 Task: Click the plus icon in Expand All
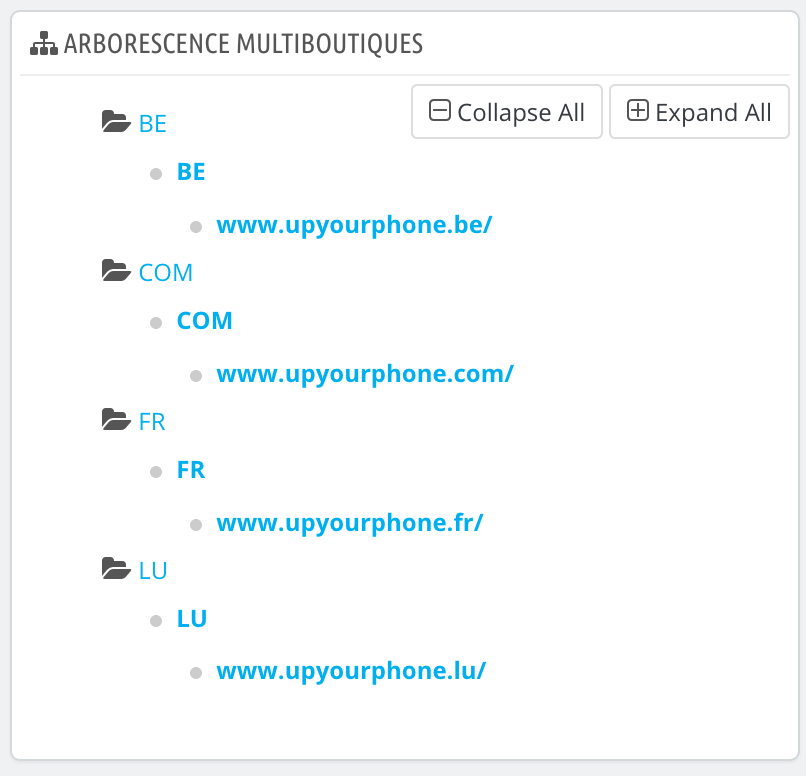pos(638,111)
